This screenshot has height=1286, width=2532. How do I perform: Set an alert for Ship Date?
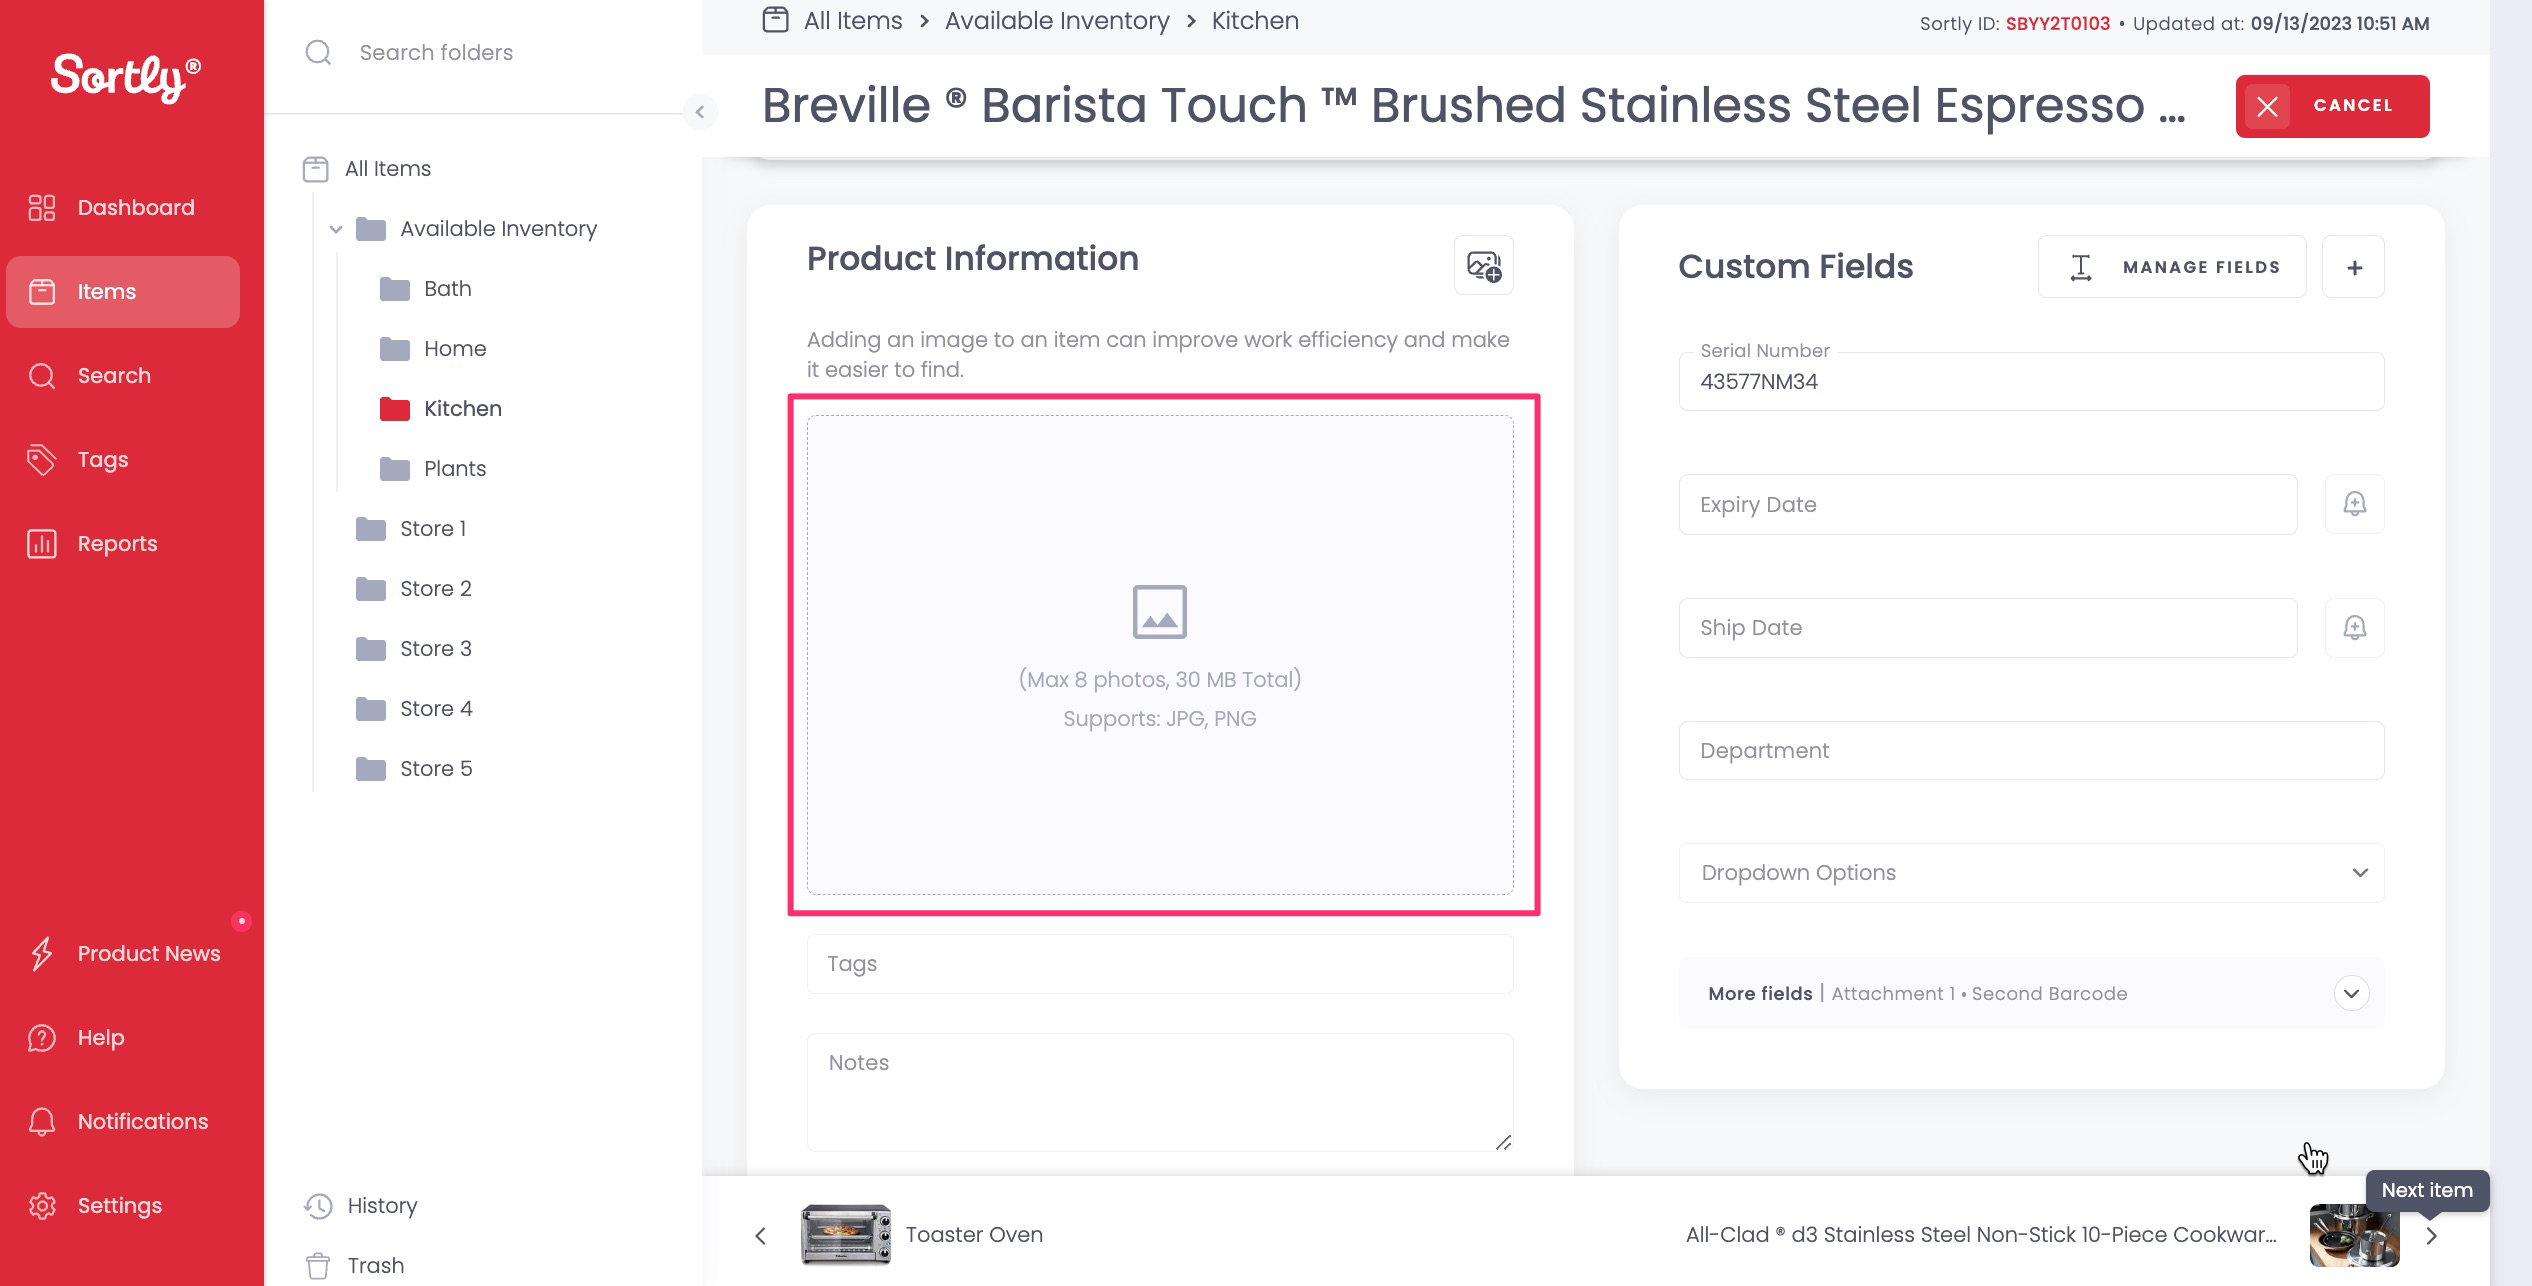click(2354, 627)
